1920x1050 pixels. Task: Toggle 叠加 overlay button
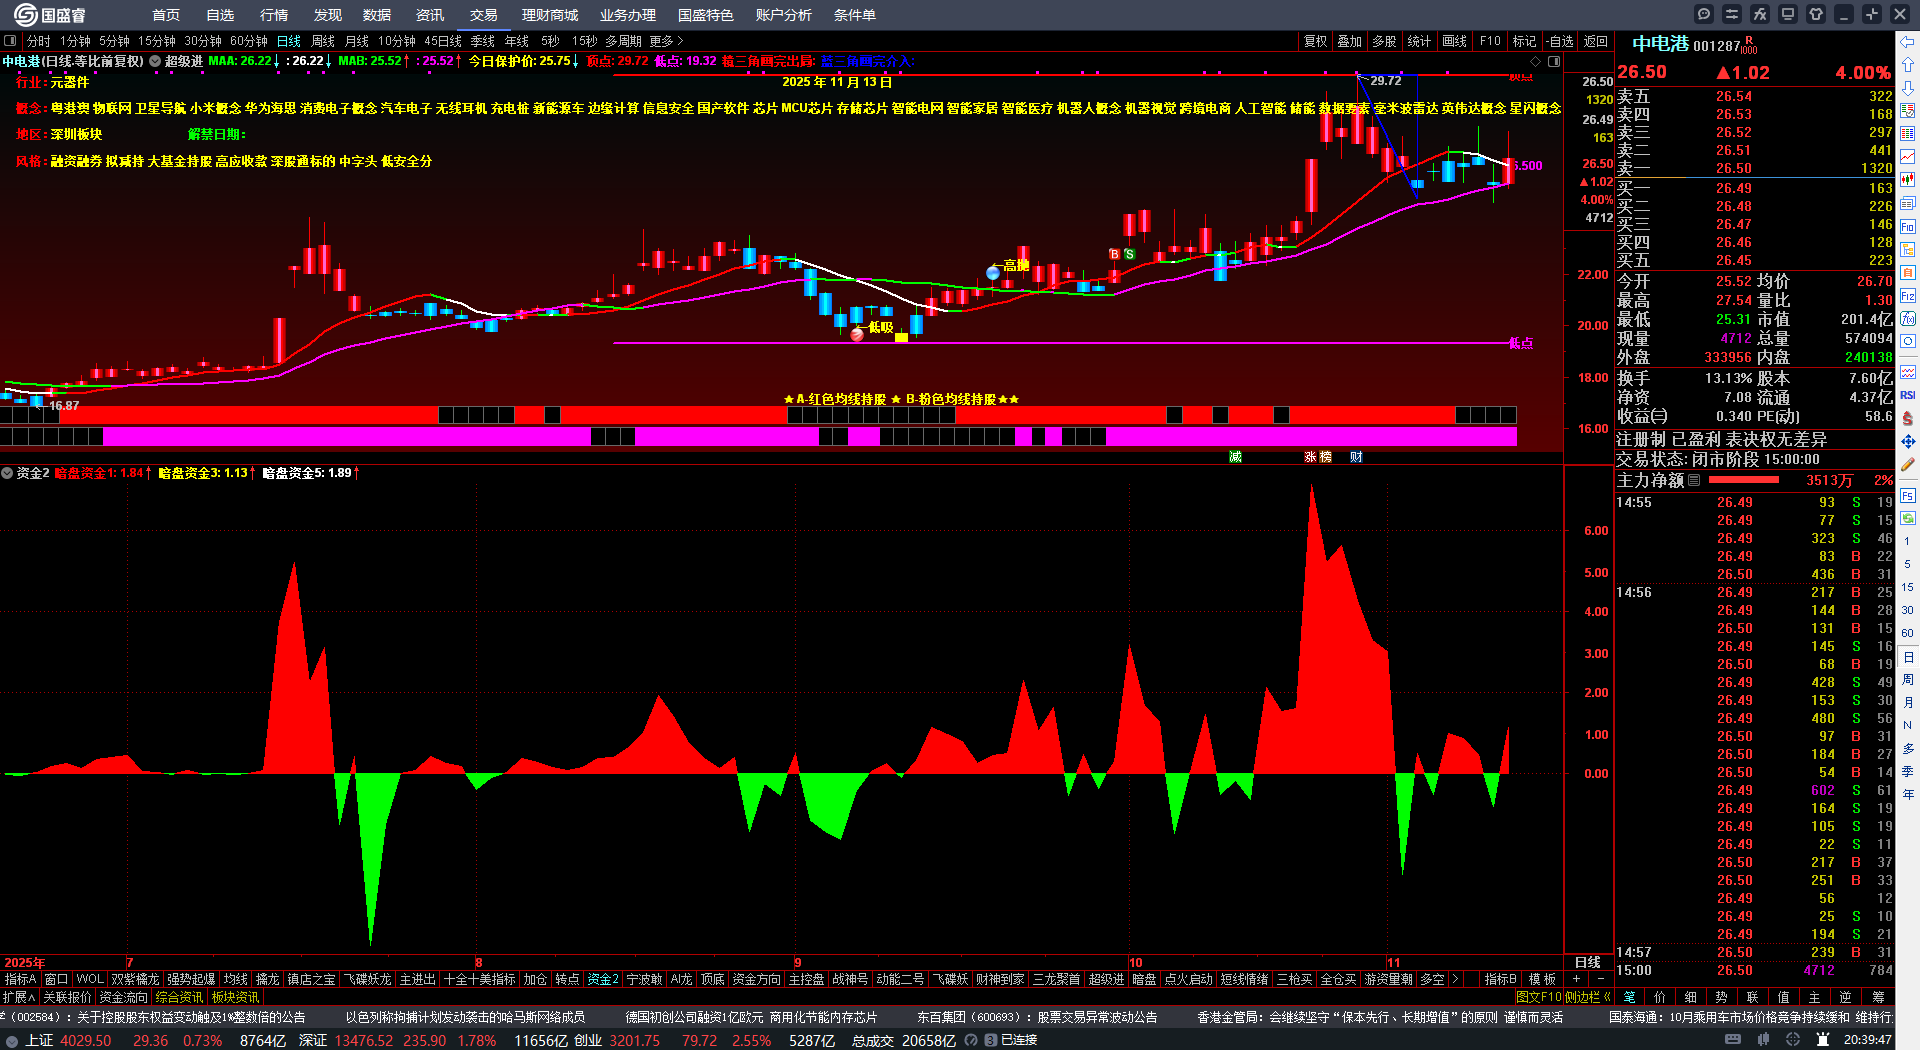[1350, 41]
